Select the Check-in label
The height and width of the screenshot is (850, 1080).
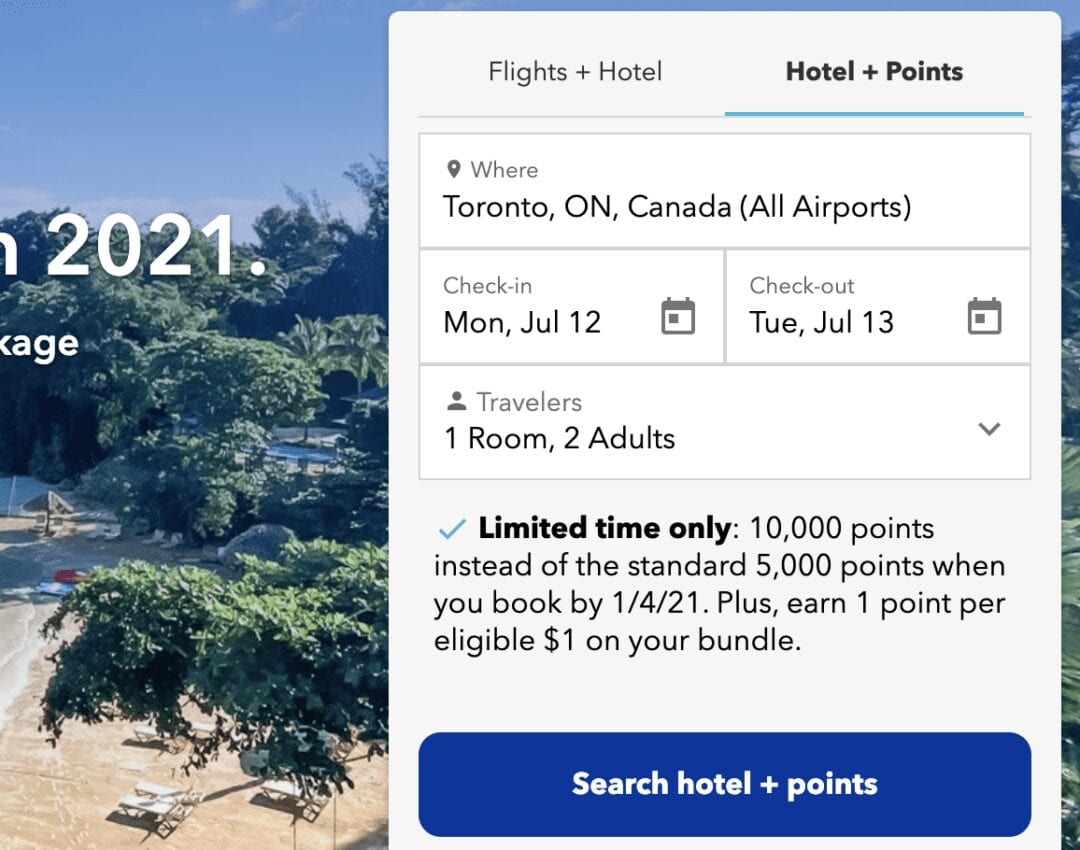488,285
